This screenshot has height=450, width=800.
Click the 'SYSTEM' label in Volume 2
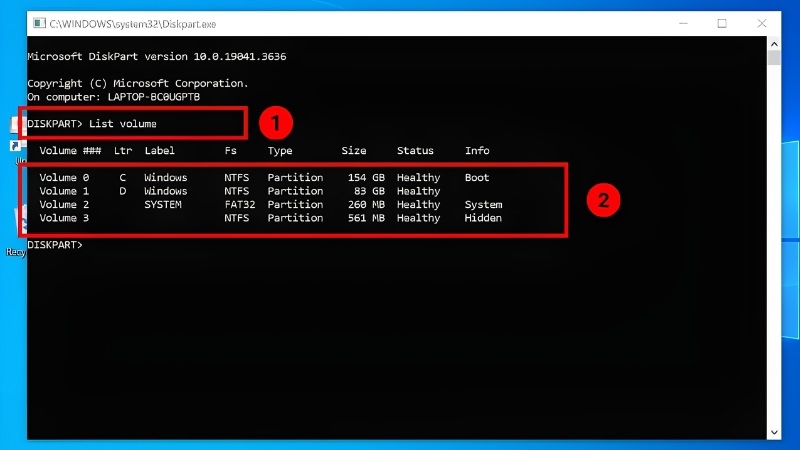163,205
